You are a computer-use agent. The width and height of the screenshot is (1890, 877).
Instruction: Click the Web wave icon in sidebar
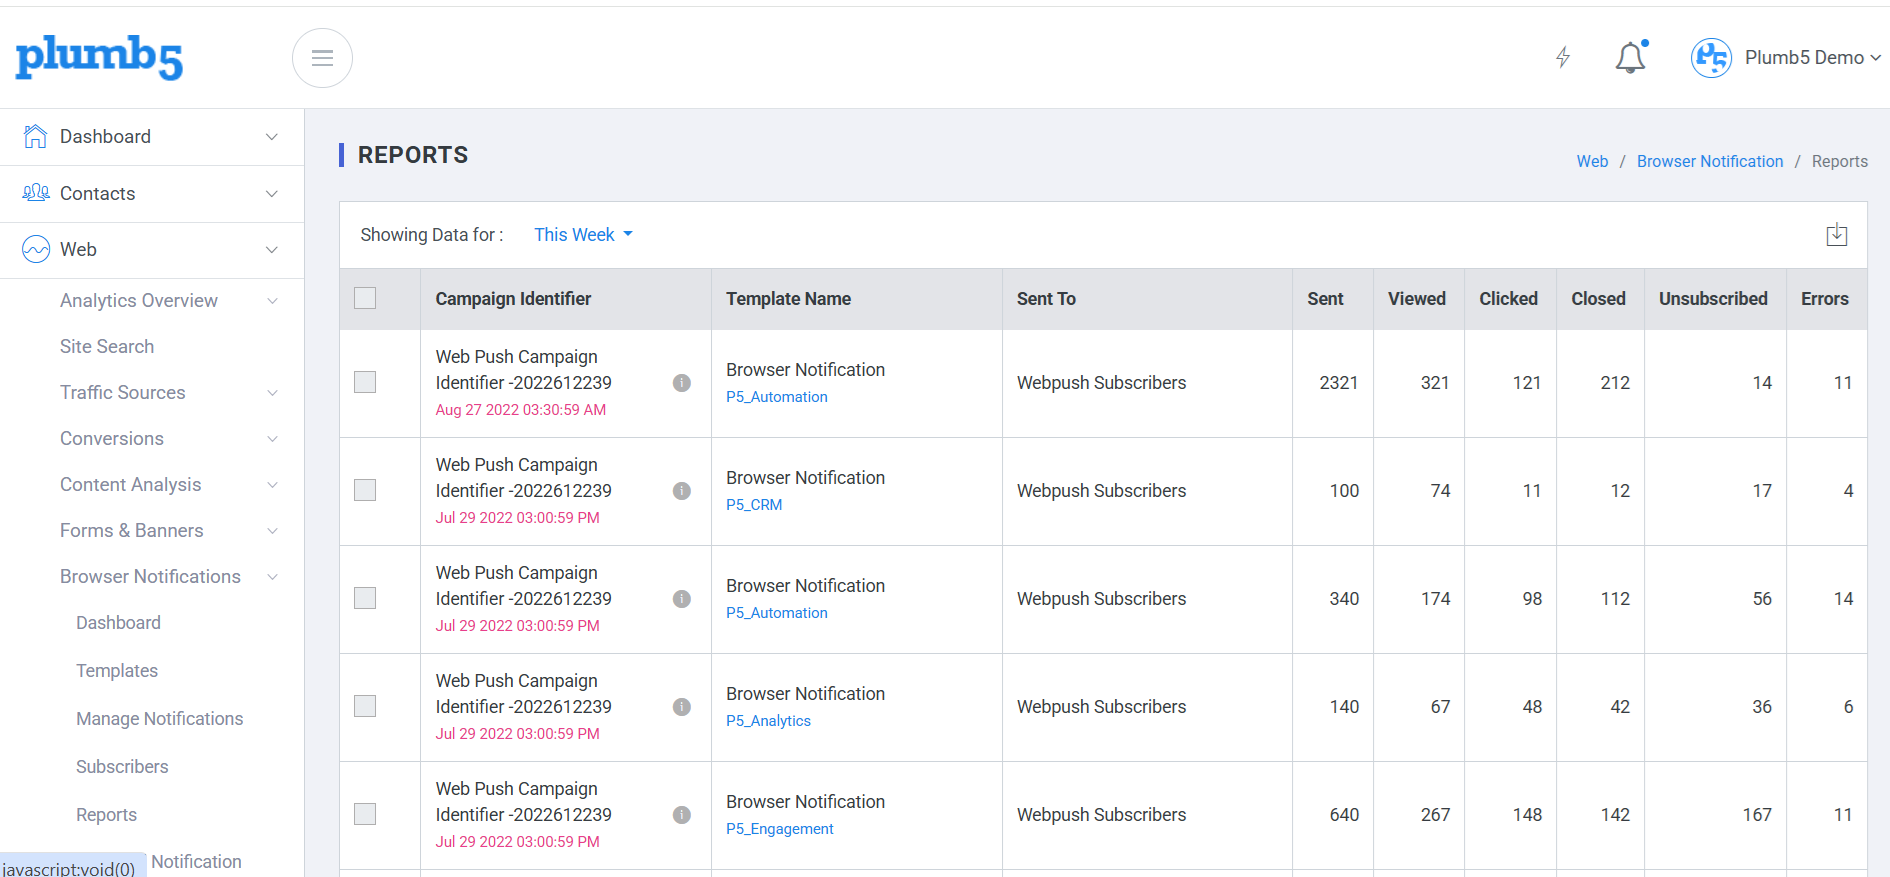pyautogui.click(x=36, y=249)
